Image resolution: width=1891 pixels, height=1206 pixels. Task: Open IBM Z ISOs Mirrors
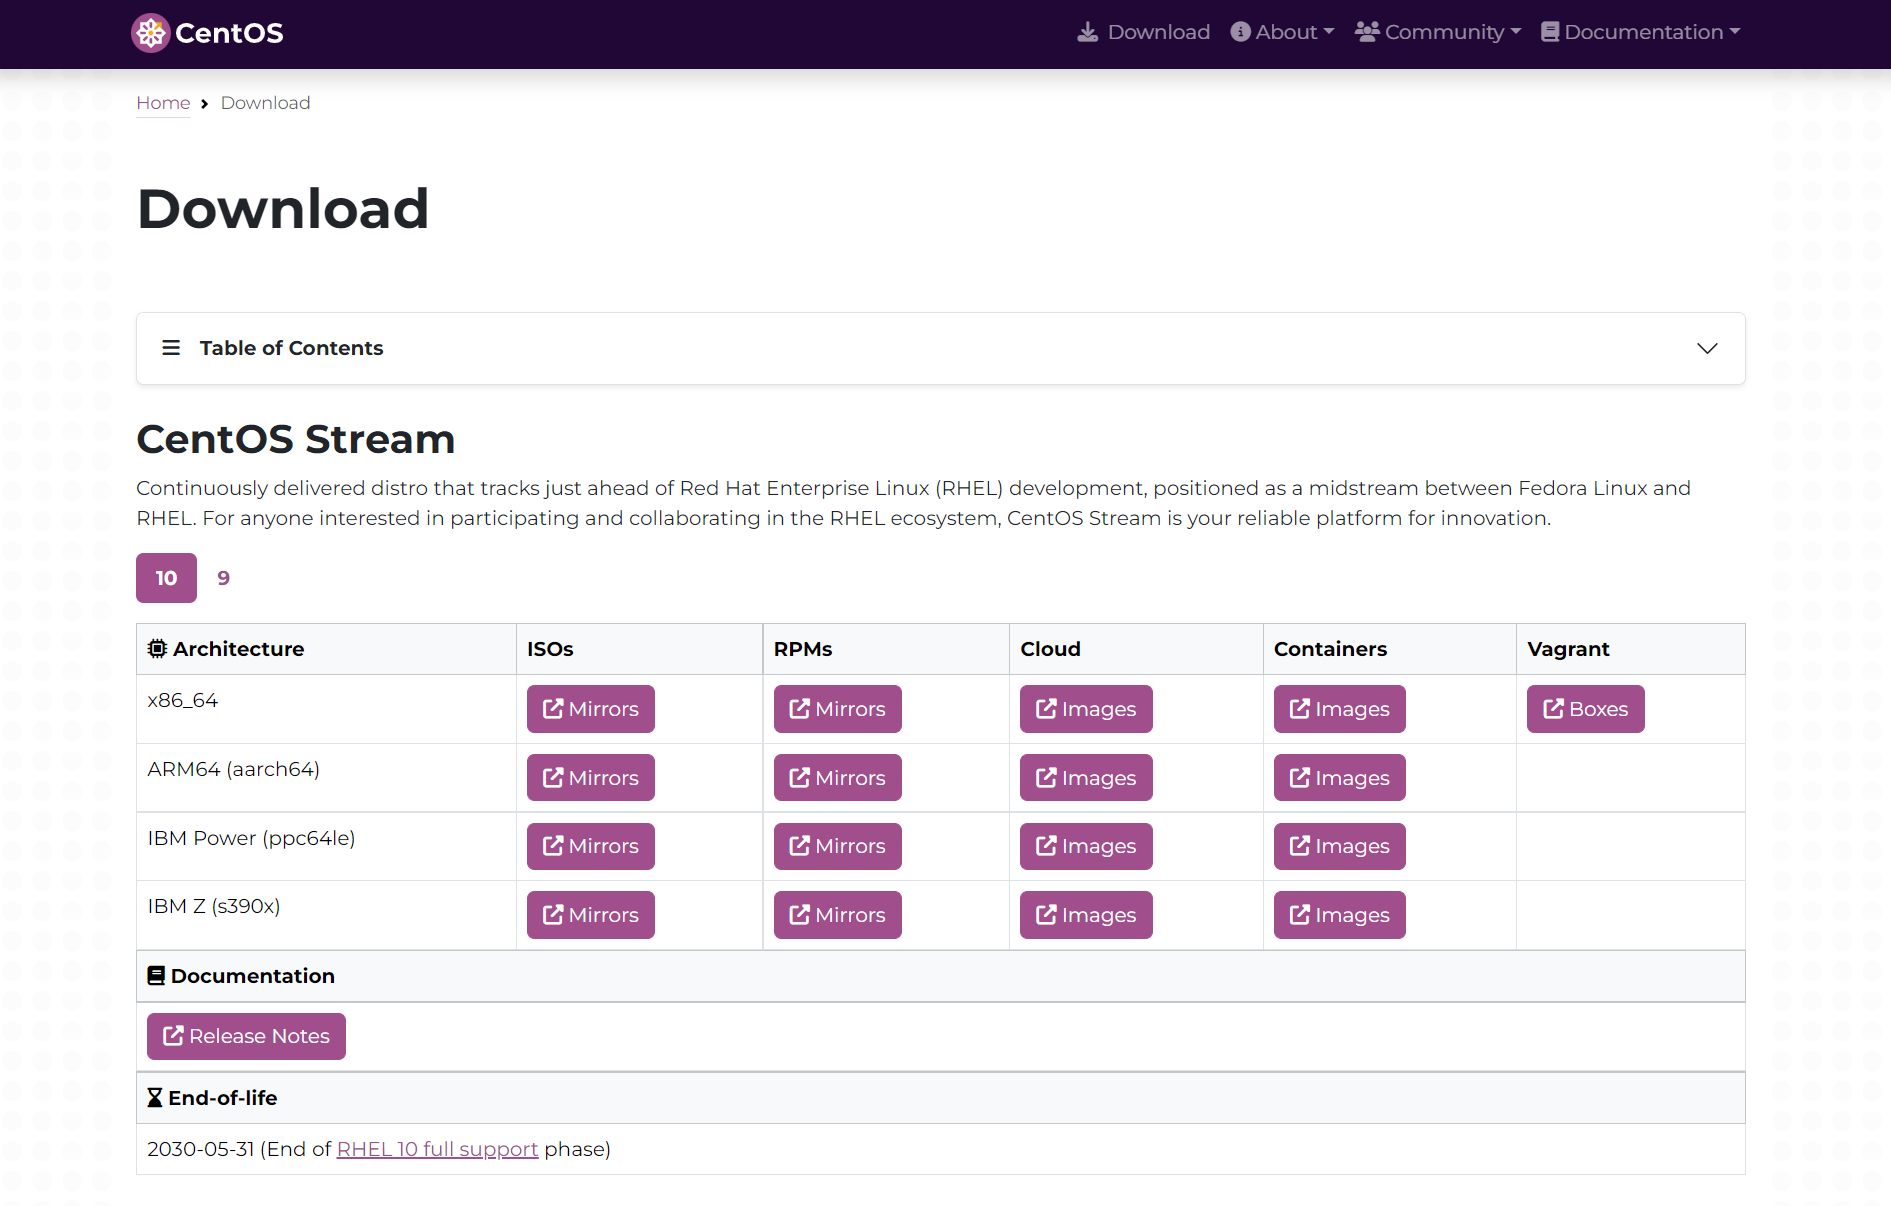click(591, 915)
